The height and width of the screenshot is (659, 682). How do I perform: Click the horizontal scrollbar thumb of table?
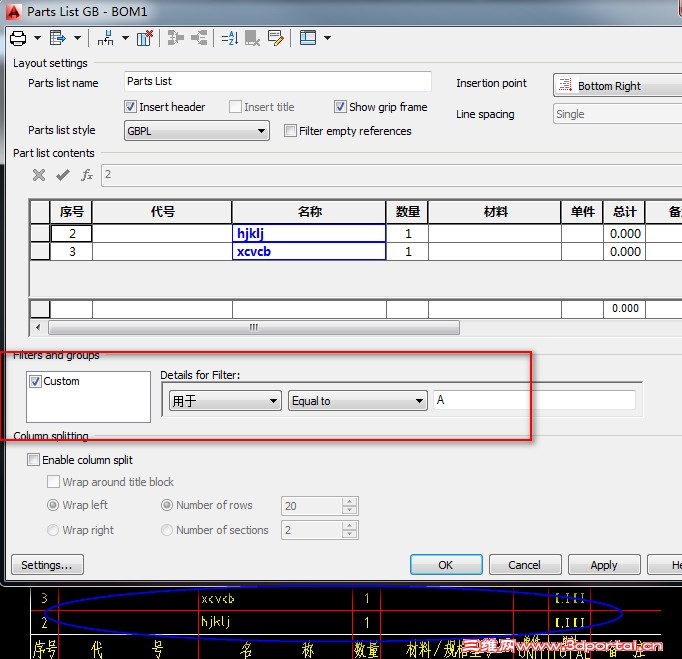[254, 327]
